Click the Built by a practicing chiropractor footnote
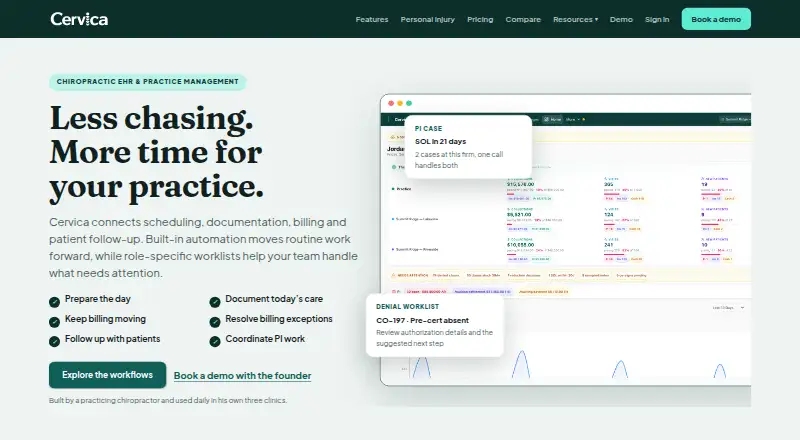The height and width of the screenshot is (440, 800). point(168,400)
